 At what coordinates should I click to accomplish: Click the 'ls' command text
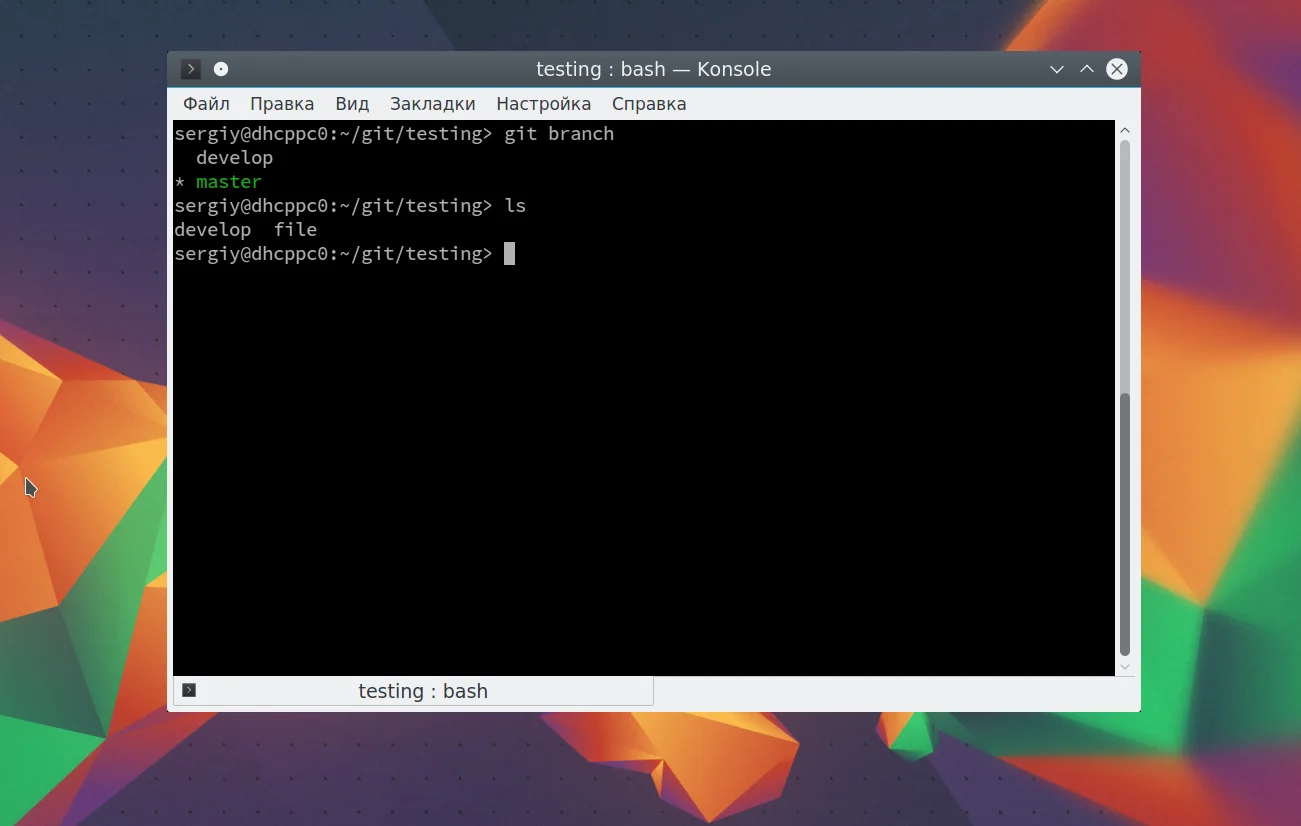click(515, 206)
